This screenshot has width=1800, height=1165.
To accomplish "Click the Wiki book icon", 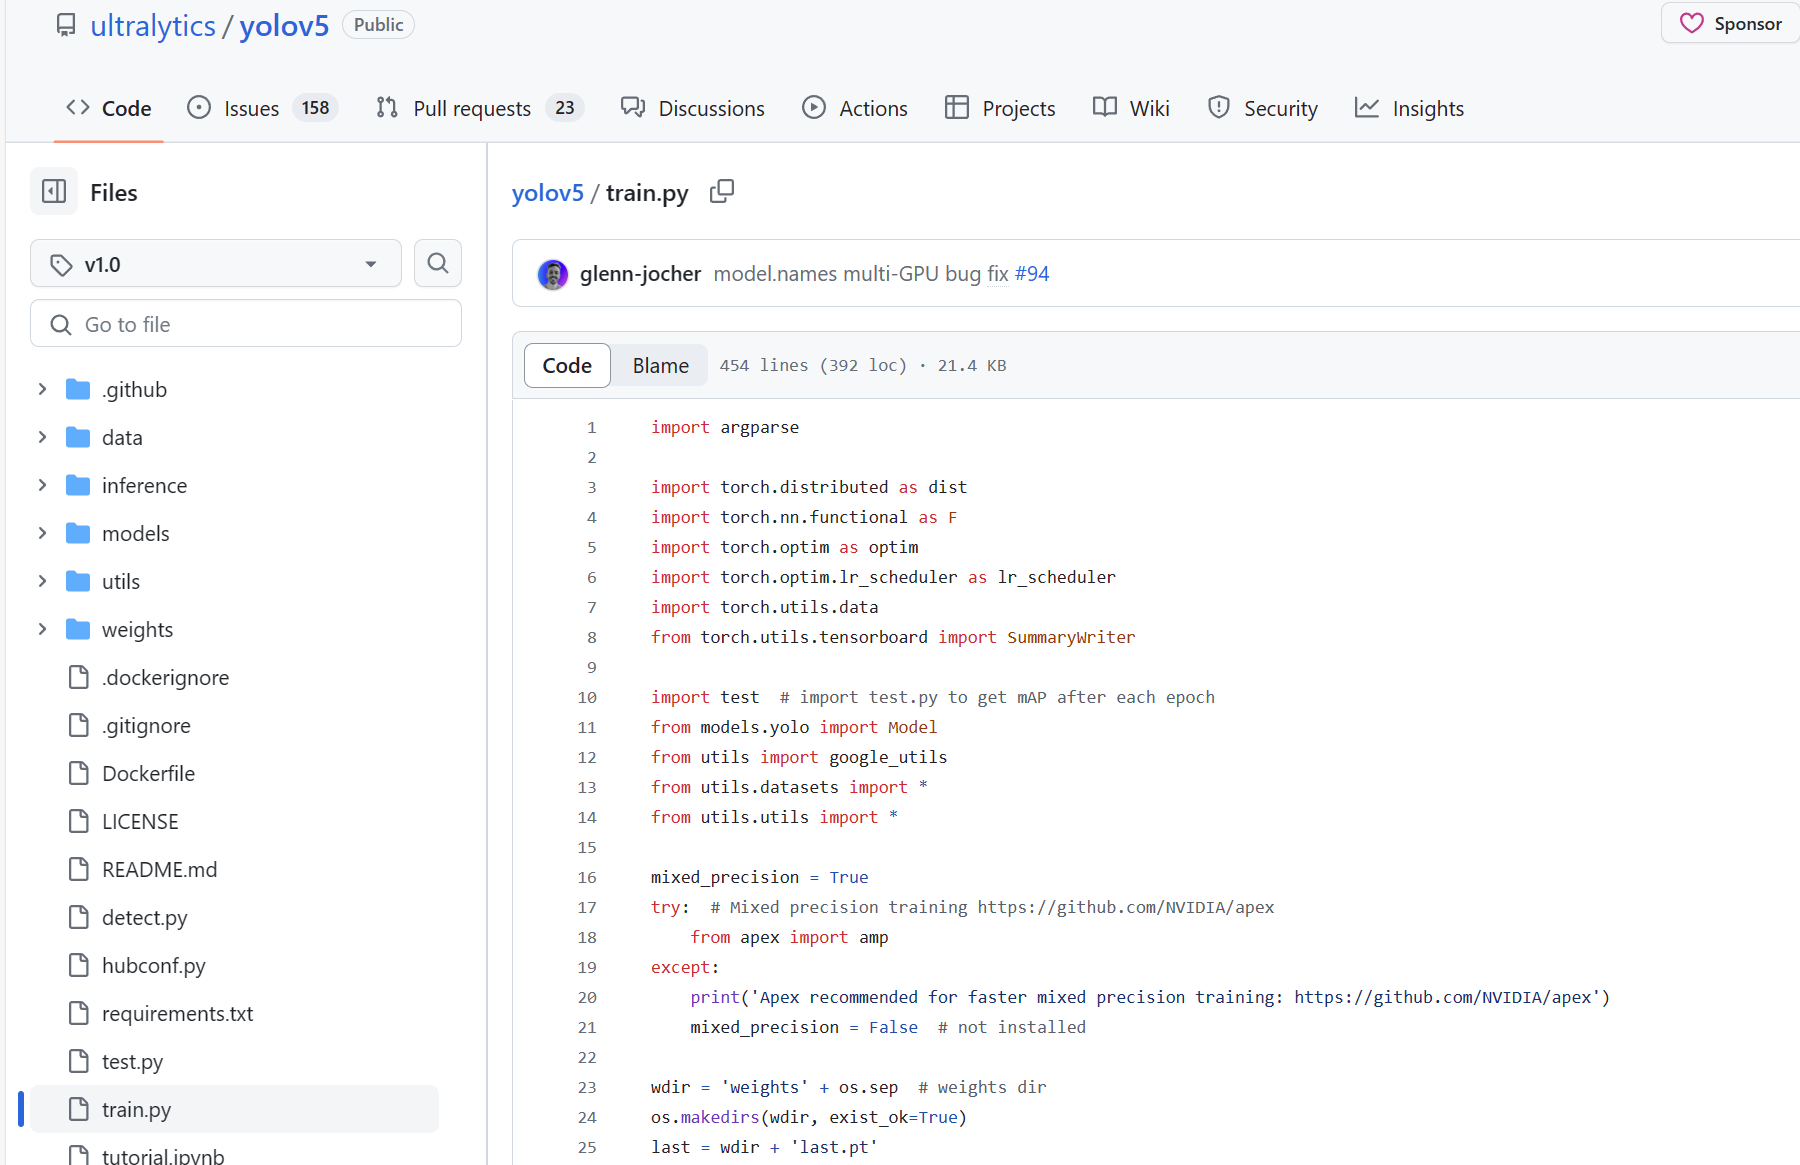I will (x=1105, y=107).
